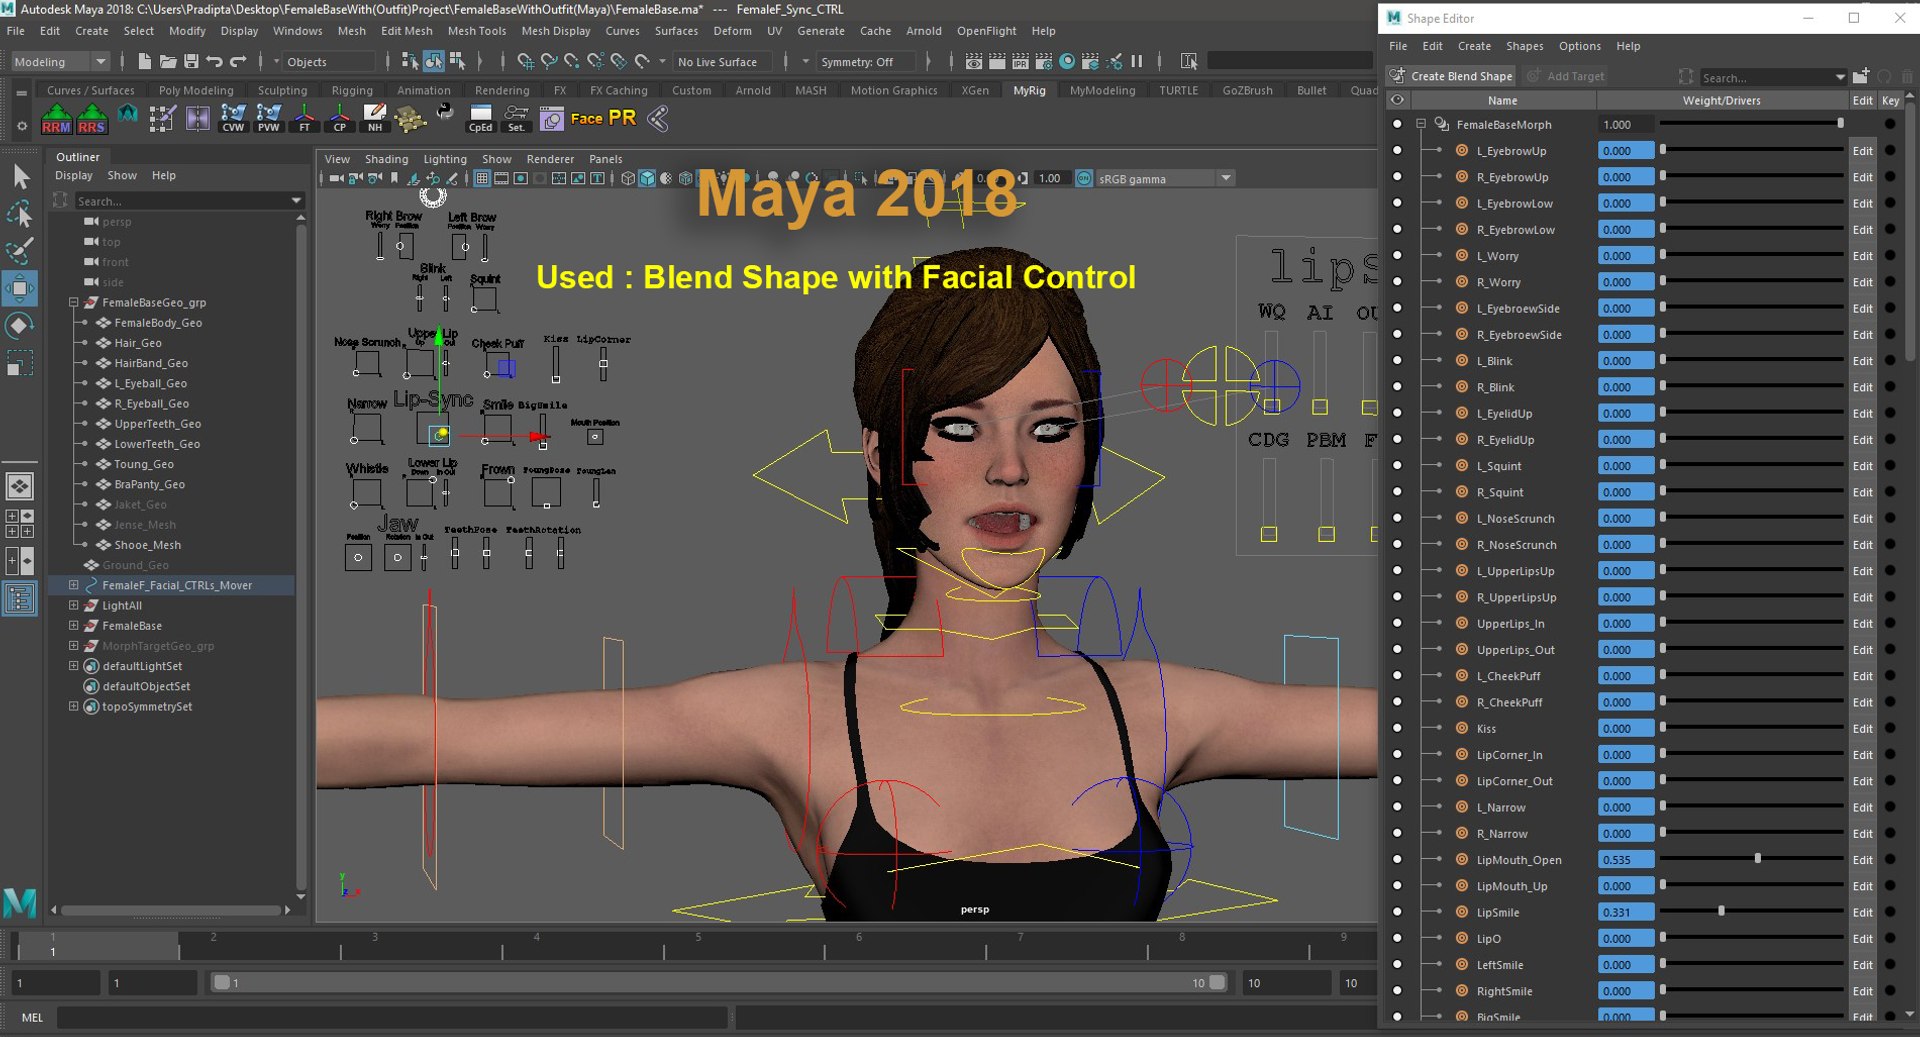This screenshot has height=1037, width=1920.
Task: Click the shelf settings gear icon
Action: (21, 126)
